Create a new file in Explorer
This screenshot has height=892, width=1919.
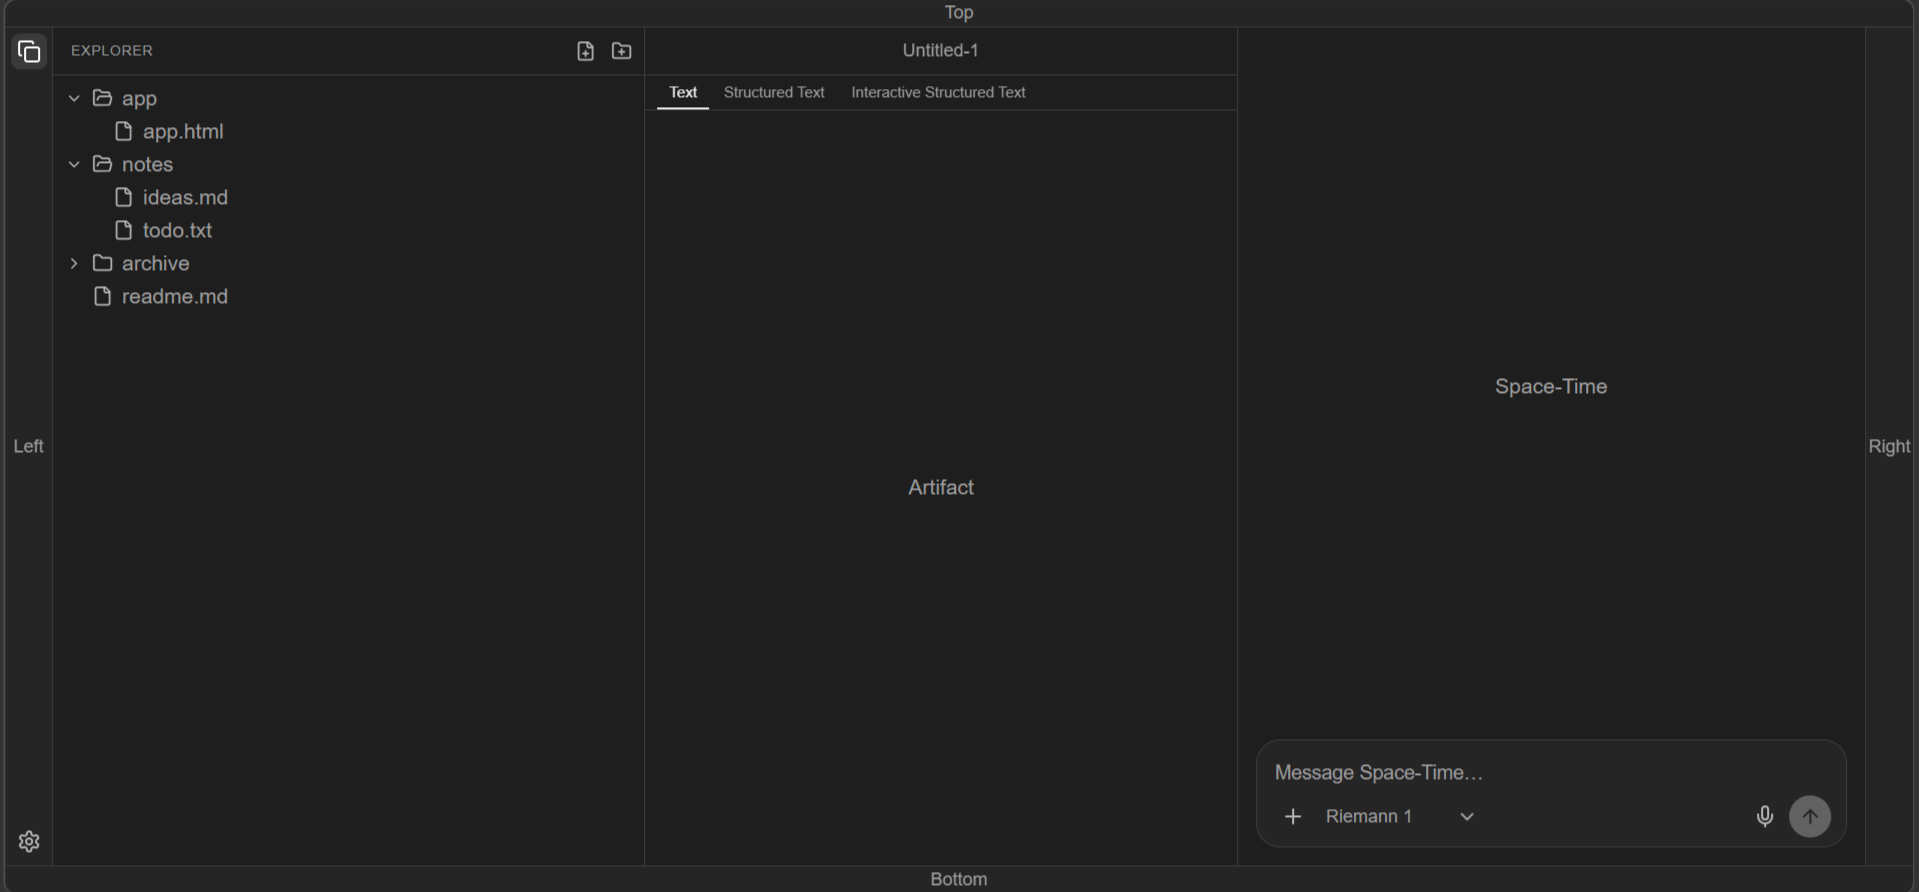click(x=586, y=51)
